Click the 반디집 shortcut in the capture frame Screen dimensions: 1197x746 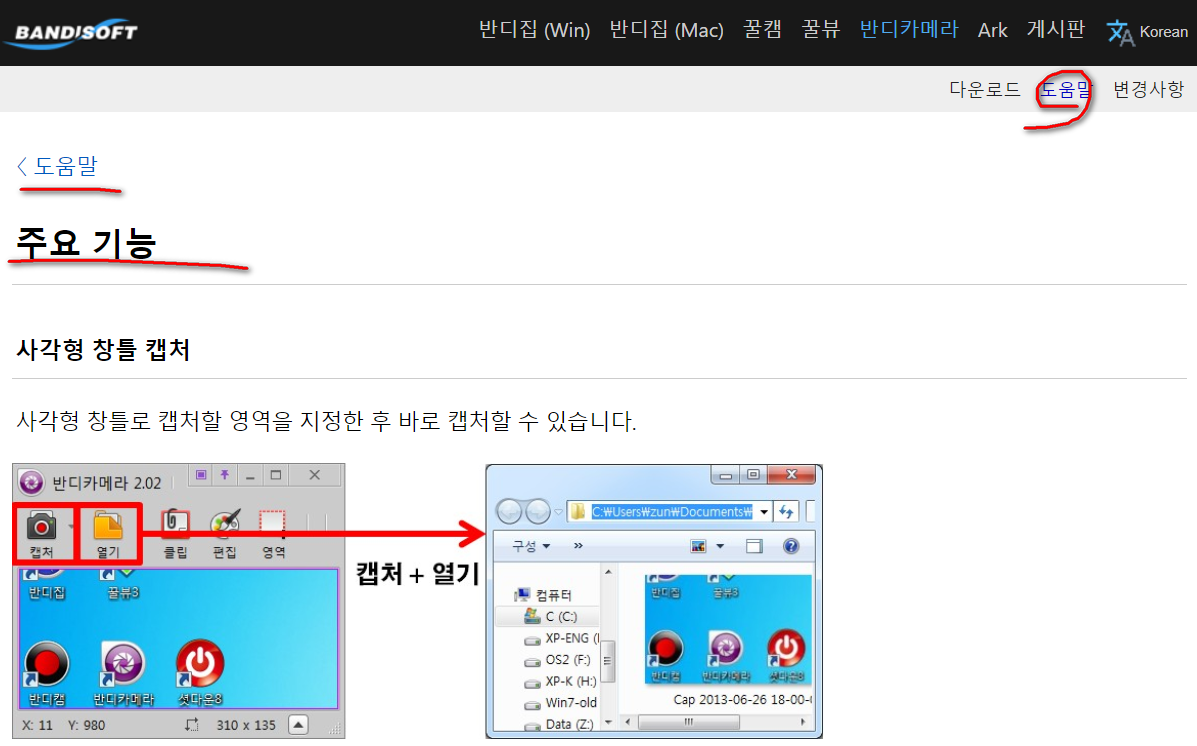click(x=47, y=584)
